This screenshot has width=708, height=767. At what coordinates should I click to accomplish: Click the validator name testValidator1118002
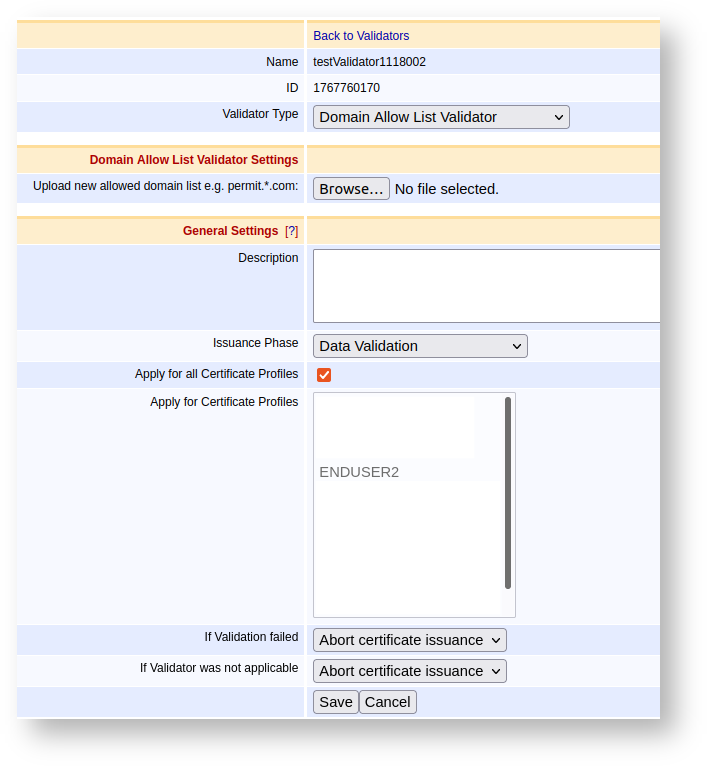click(x=369, y=62)
